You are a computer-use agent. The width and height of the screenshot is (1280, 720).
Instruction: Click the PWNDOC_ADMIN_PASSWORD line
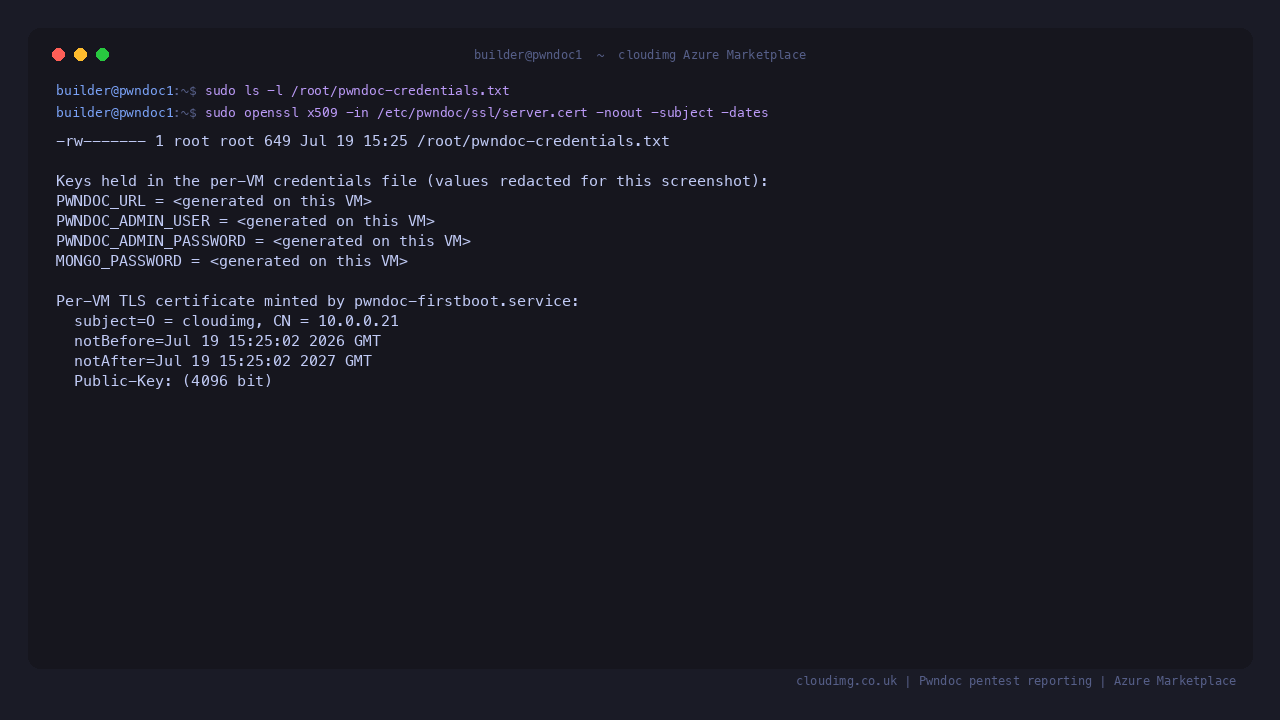click(x=263, y=241)
